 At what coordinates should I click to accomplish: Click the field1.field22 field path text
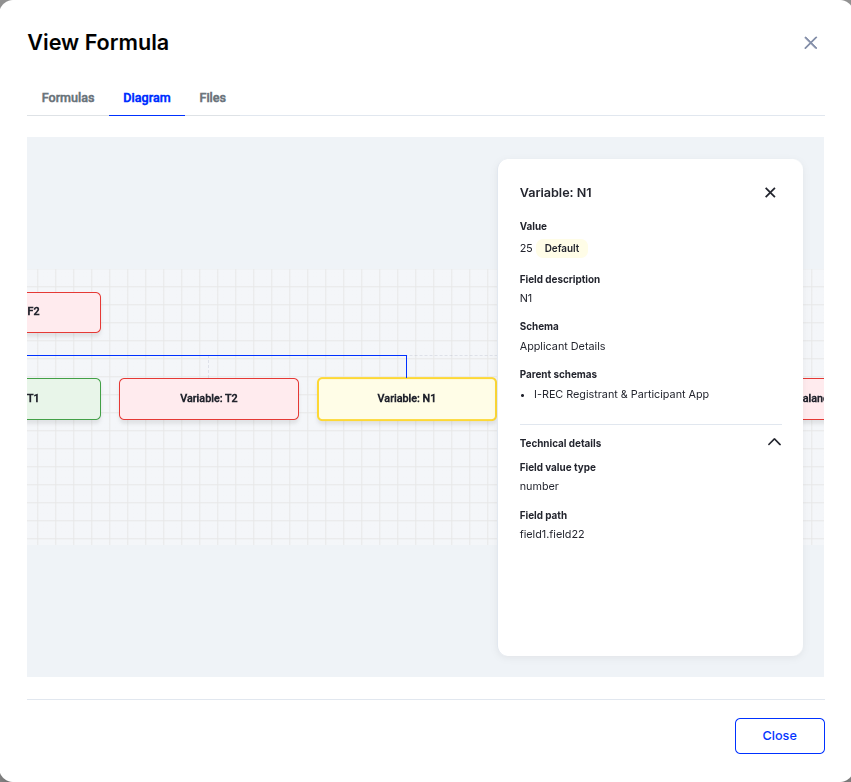pos(552,534)
